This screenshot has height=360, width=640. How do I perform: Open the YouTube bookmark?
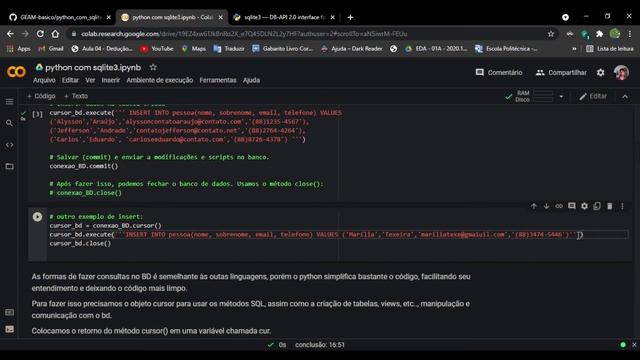(x=157, y=49)
